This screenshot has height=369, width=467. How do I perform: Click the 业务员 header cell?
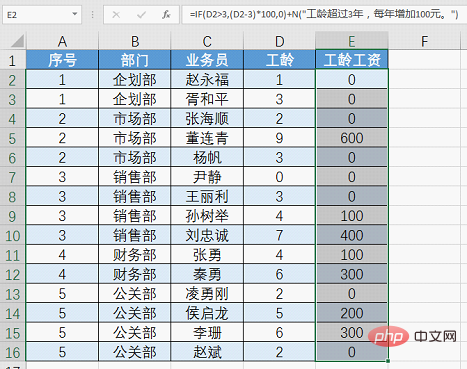(207, 60)
